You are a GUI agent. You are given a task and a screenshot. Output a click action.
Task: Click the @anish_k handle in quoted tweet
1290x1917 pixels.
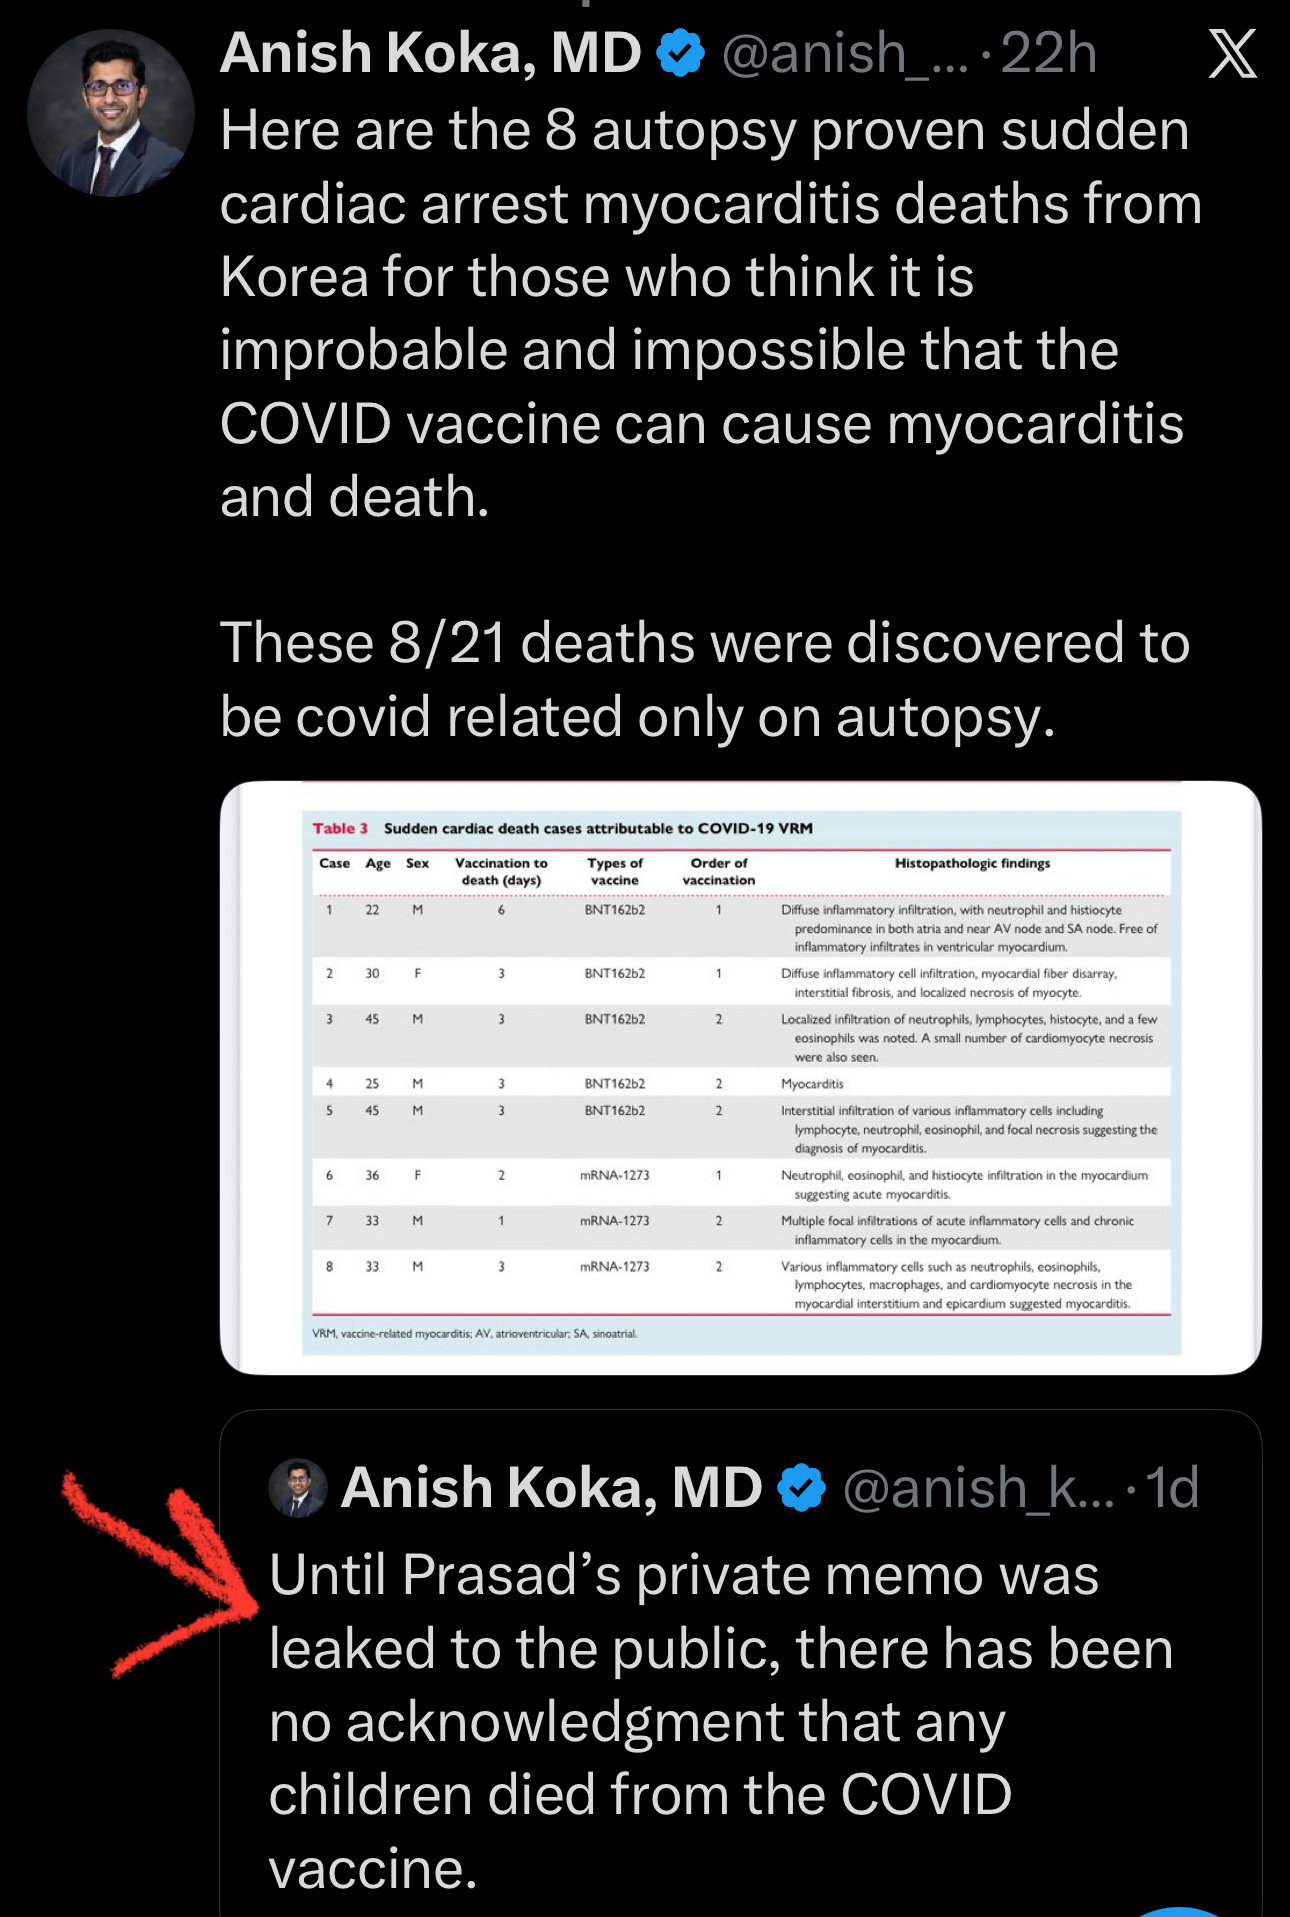point(978,1488)
